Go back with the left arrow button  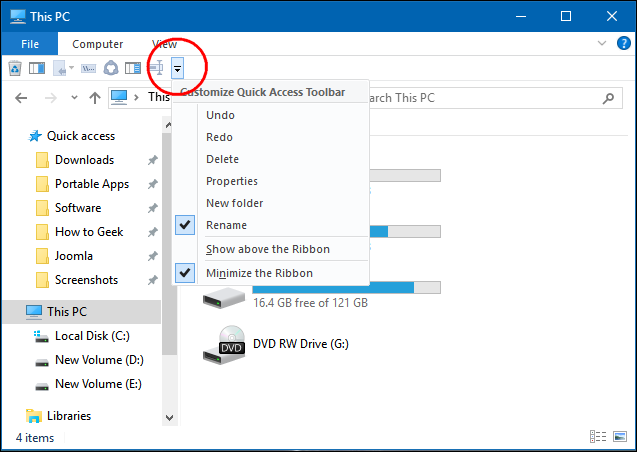(22, 98)
